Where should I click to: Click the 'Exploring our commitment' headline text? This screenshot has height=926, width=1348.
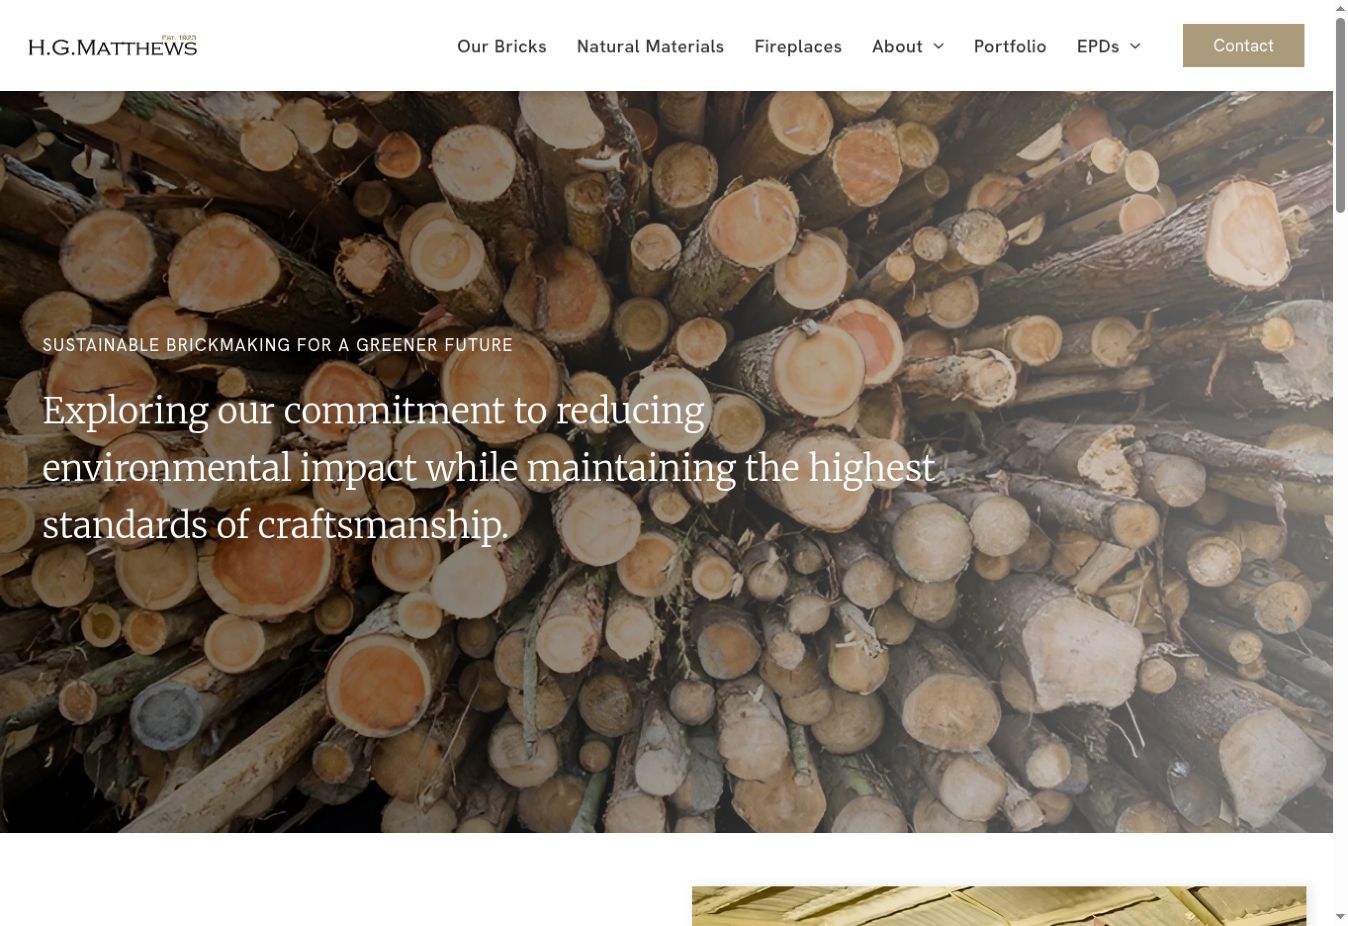point(489,468)
